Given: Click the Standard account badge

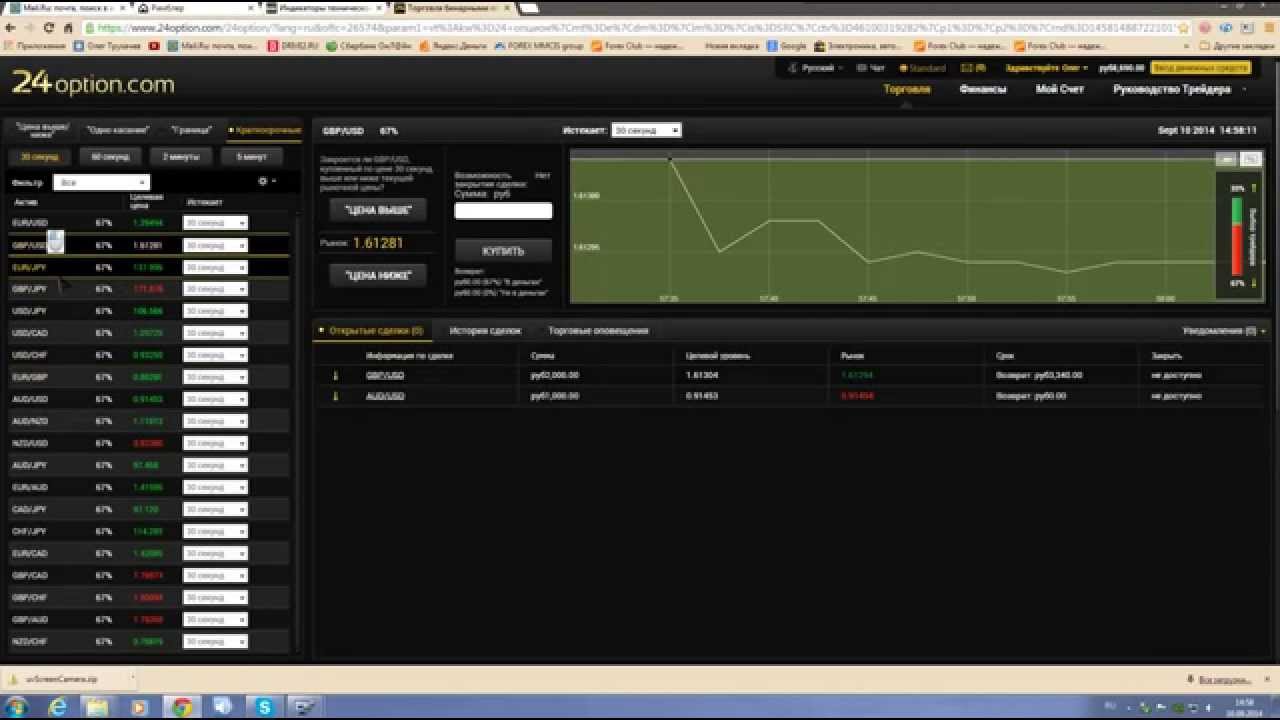Looking at the screenshot, I should 922,68.
